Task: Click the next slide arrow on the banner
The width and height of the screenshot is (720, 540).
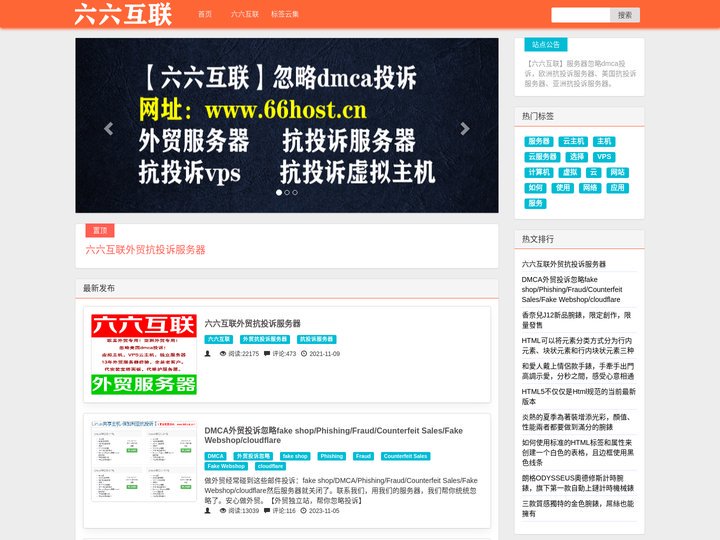Action: click(x=465, y=129)
